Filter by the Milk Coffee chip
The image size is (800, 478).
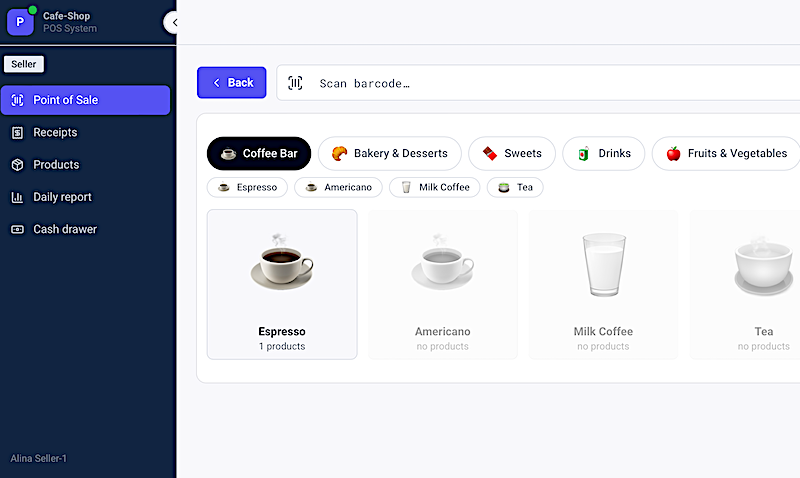(x=435, y=187)
